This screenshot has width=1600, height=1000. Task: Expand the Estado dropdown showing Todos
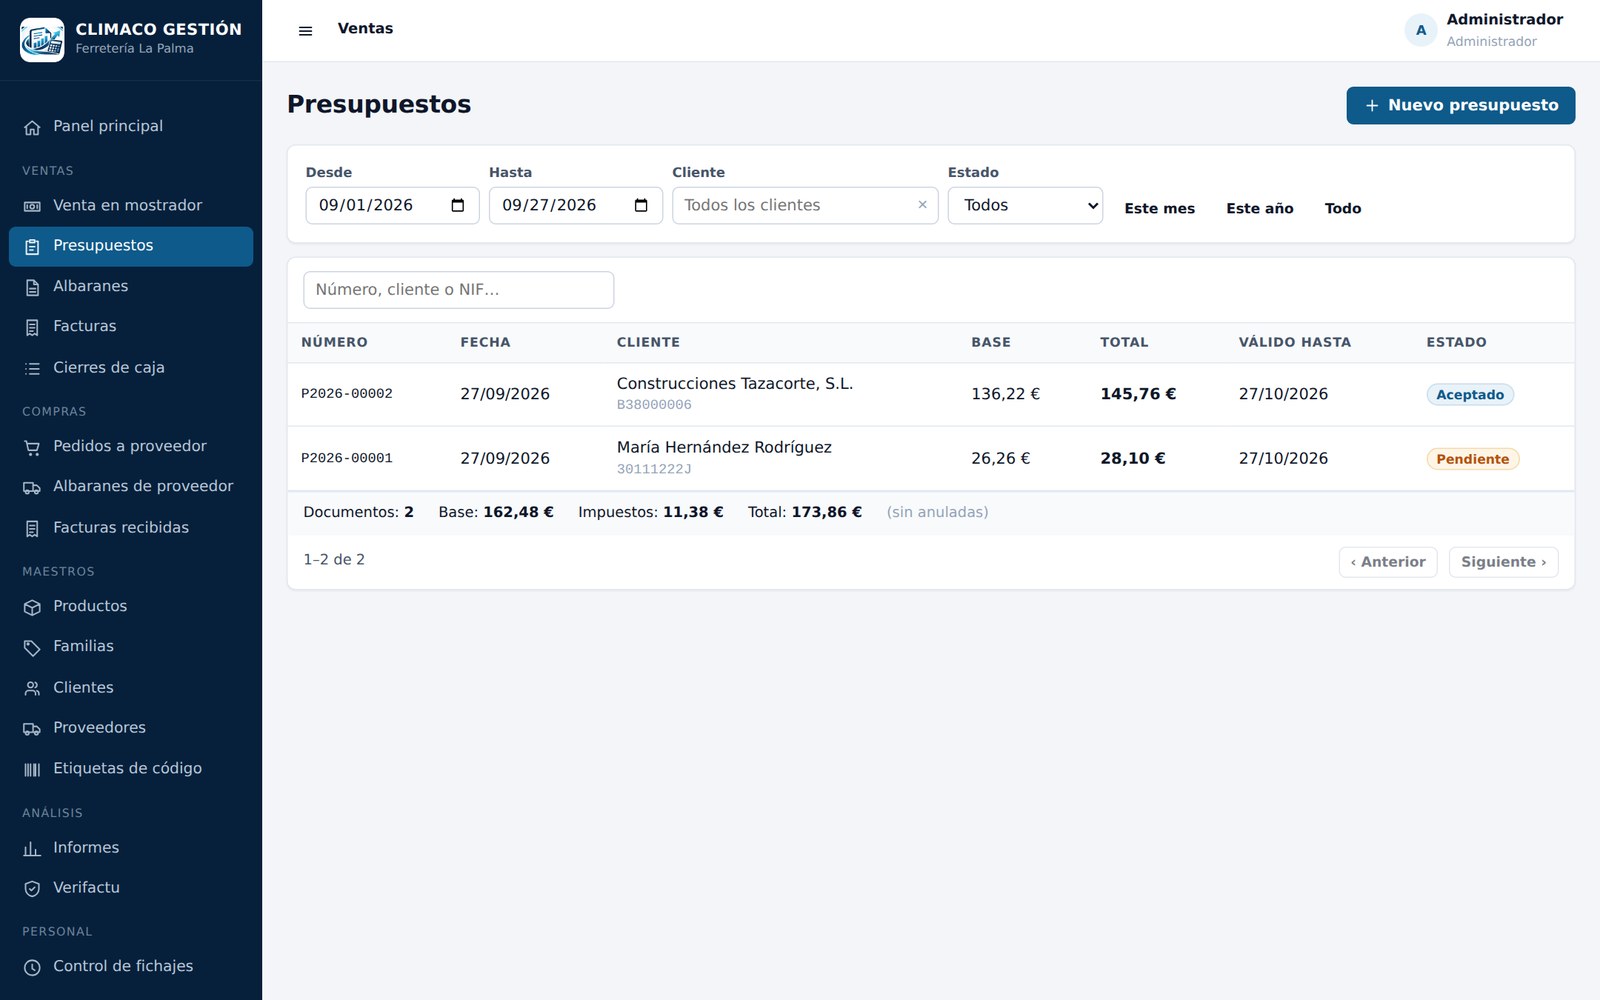[x=1025, y=206]
